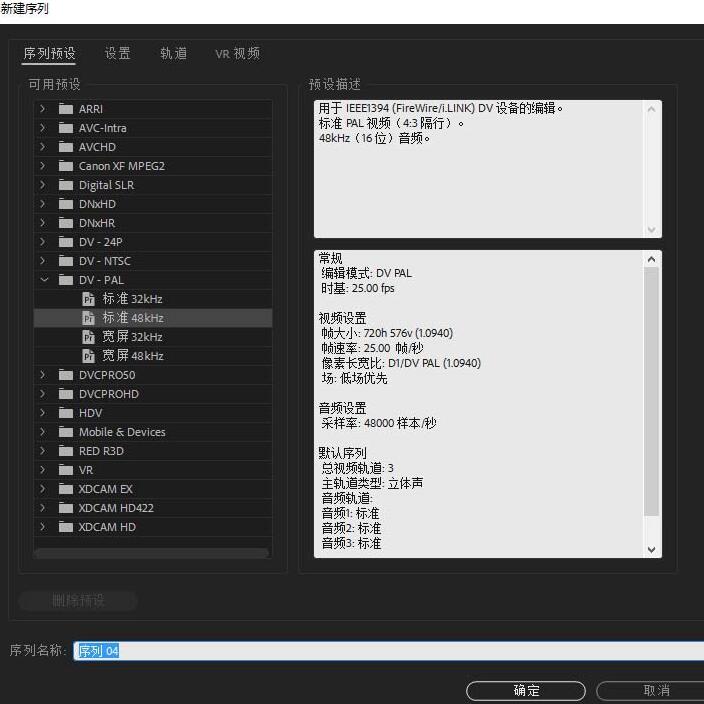Select the 宽屏 48kHz preset icon
704x704 pixels.
click(x=89, y=356)
